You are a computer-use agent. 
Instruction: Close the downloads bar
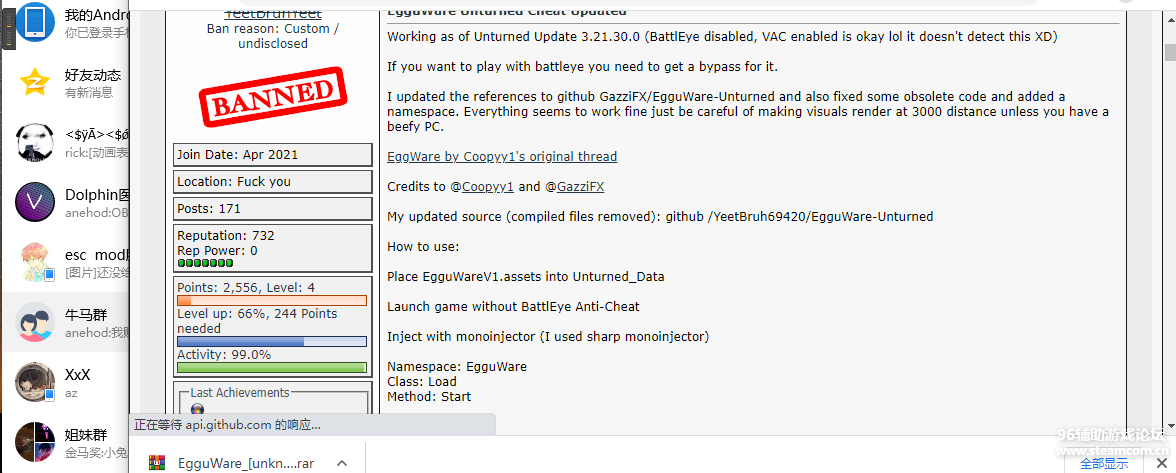point(1160,463)
